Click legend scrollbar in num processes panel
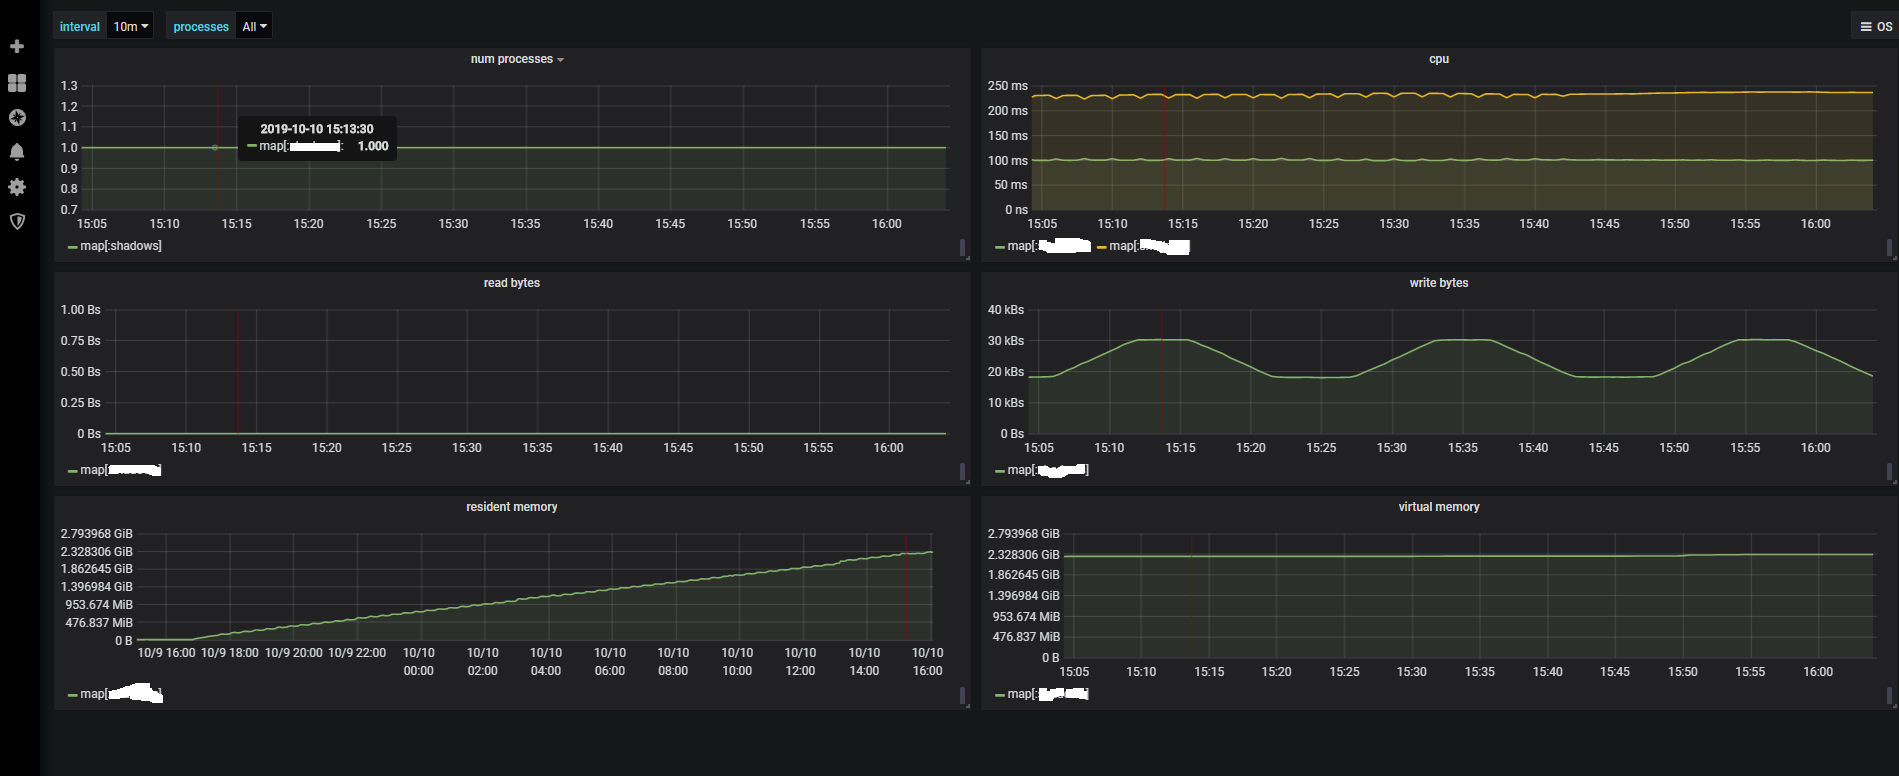 tap(962, 247)
